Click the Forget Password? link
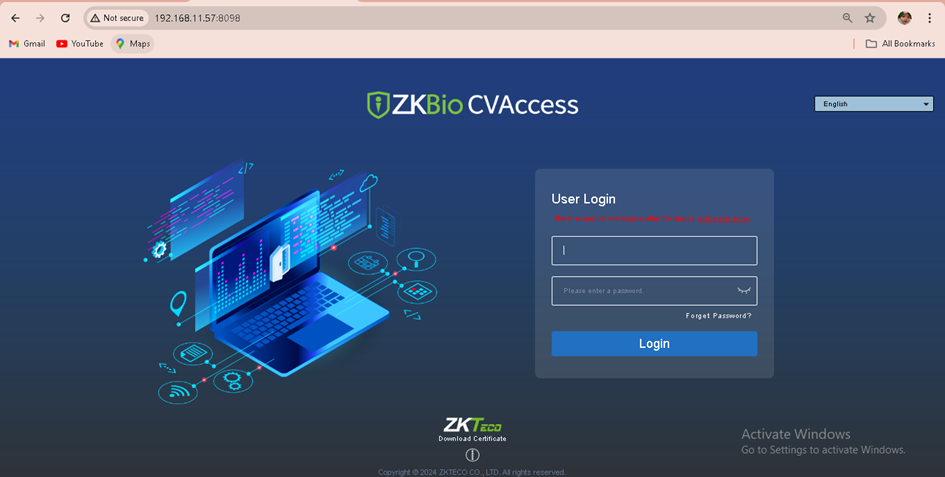This screenshot has height=477, width=945. click(x=718, y=316)
